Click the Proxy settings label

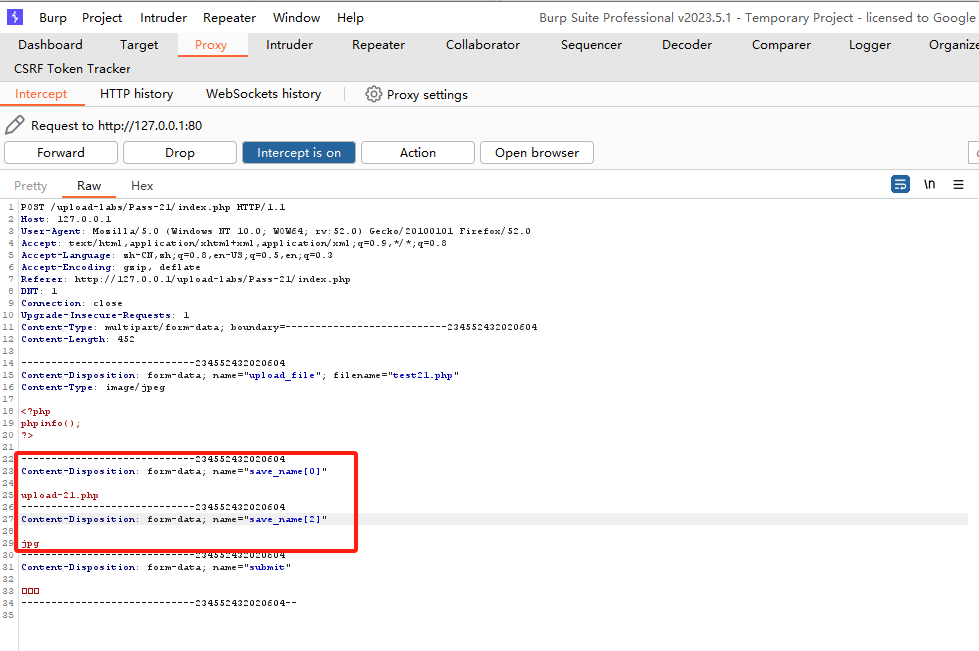click(427, 95)
